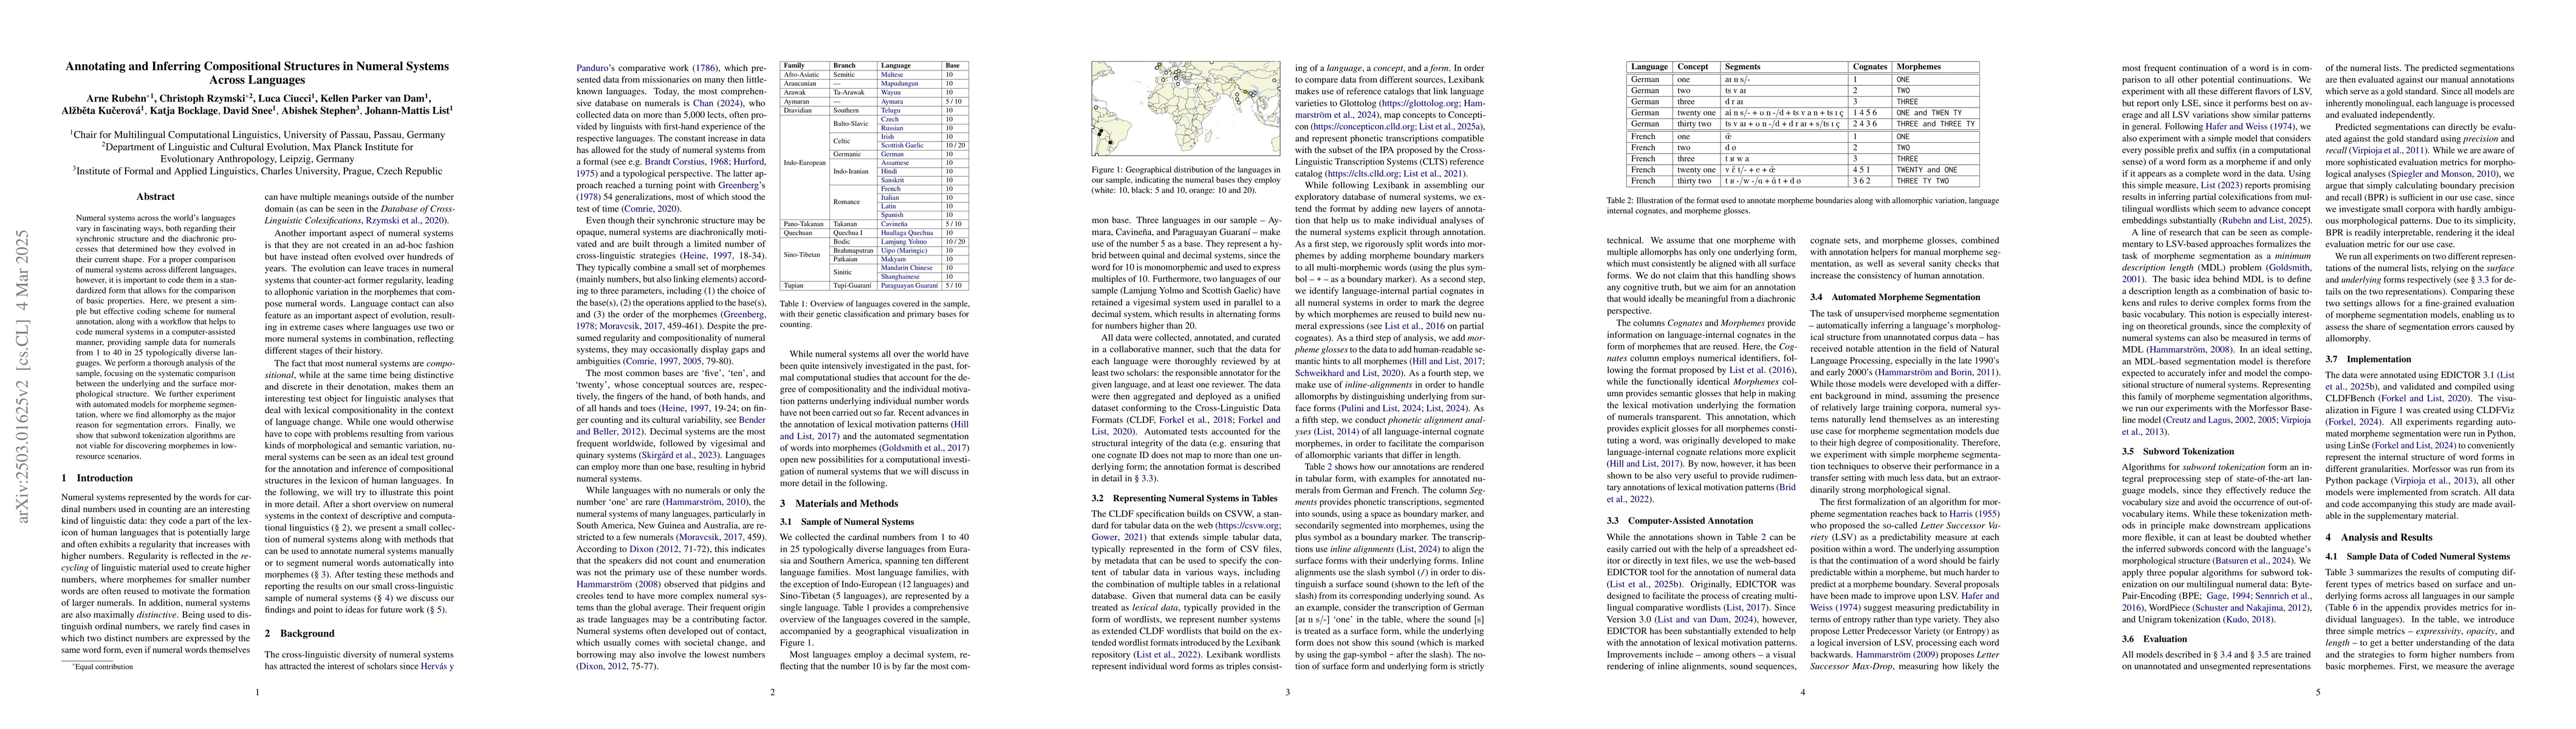The width and height of the screenshot is (2576, 729).
Task: Follow the Rzymski et al., 2020 citation
Action: (x=405, y=221)
